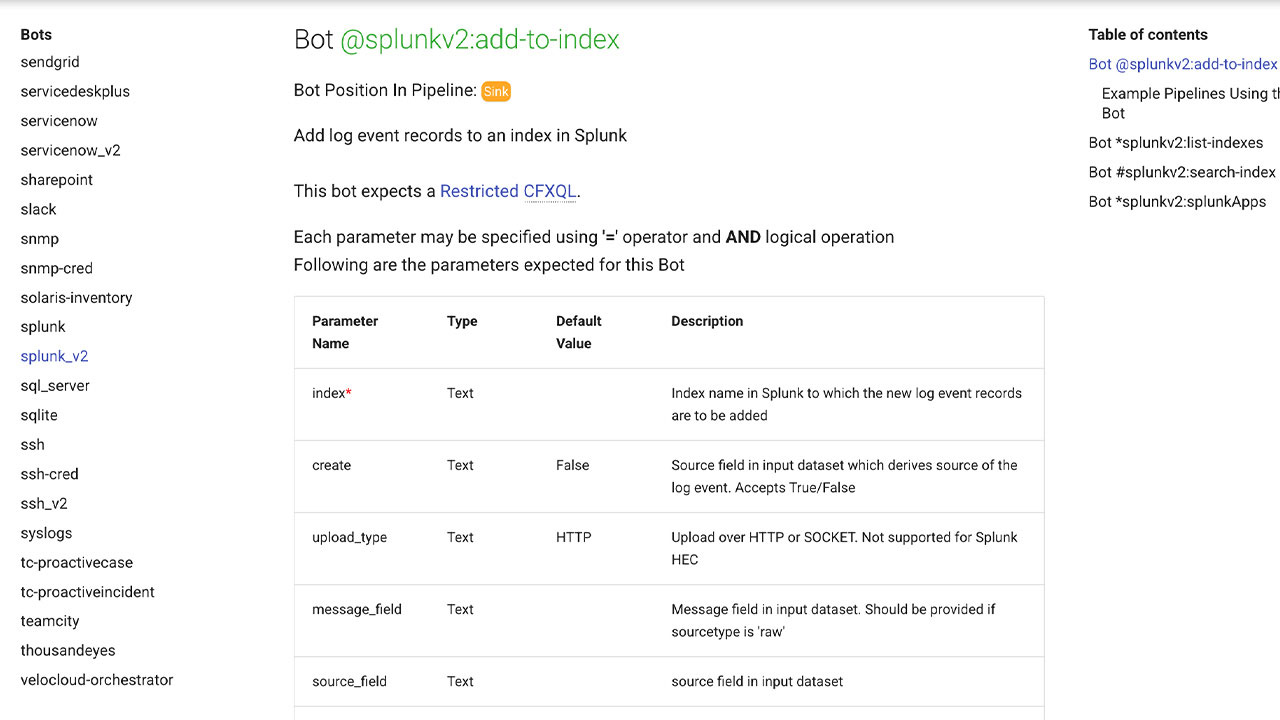This screenshot has height=720, width=1280.
Task: Open the sql_server bot documentation
Action: (x=55, y=385)
